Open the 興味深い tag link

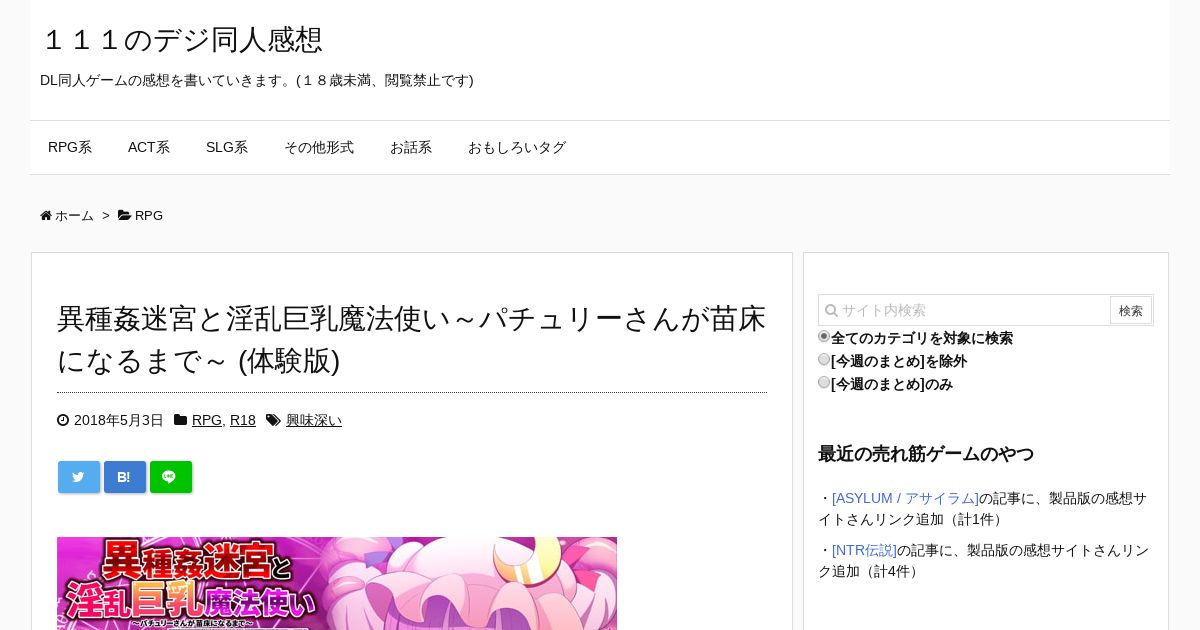pos(314,421)
